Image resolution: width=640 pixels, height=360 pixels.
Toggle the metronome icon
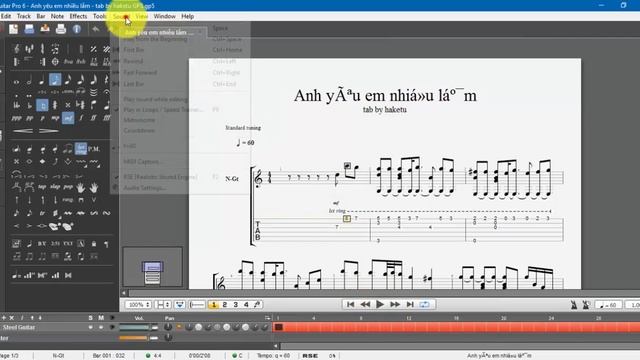pos(574,304)
